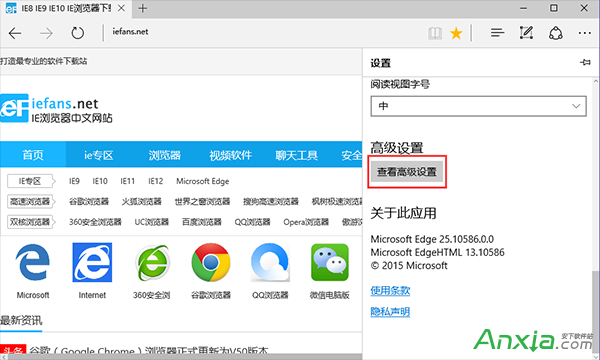Image resolution: width=600 pixels, height=360 pixels.
Task: Open the 百度浏览器 link
Action: pos(202,222)
